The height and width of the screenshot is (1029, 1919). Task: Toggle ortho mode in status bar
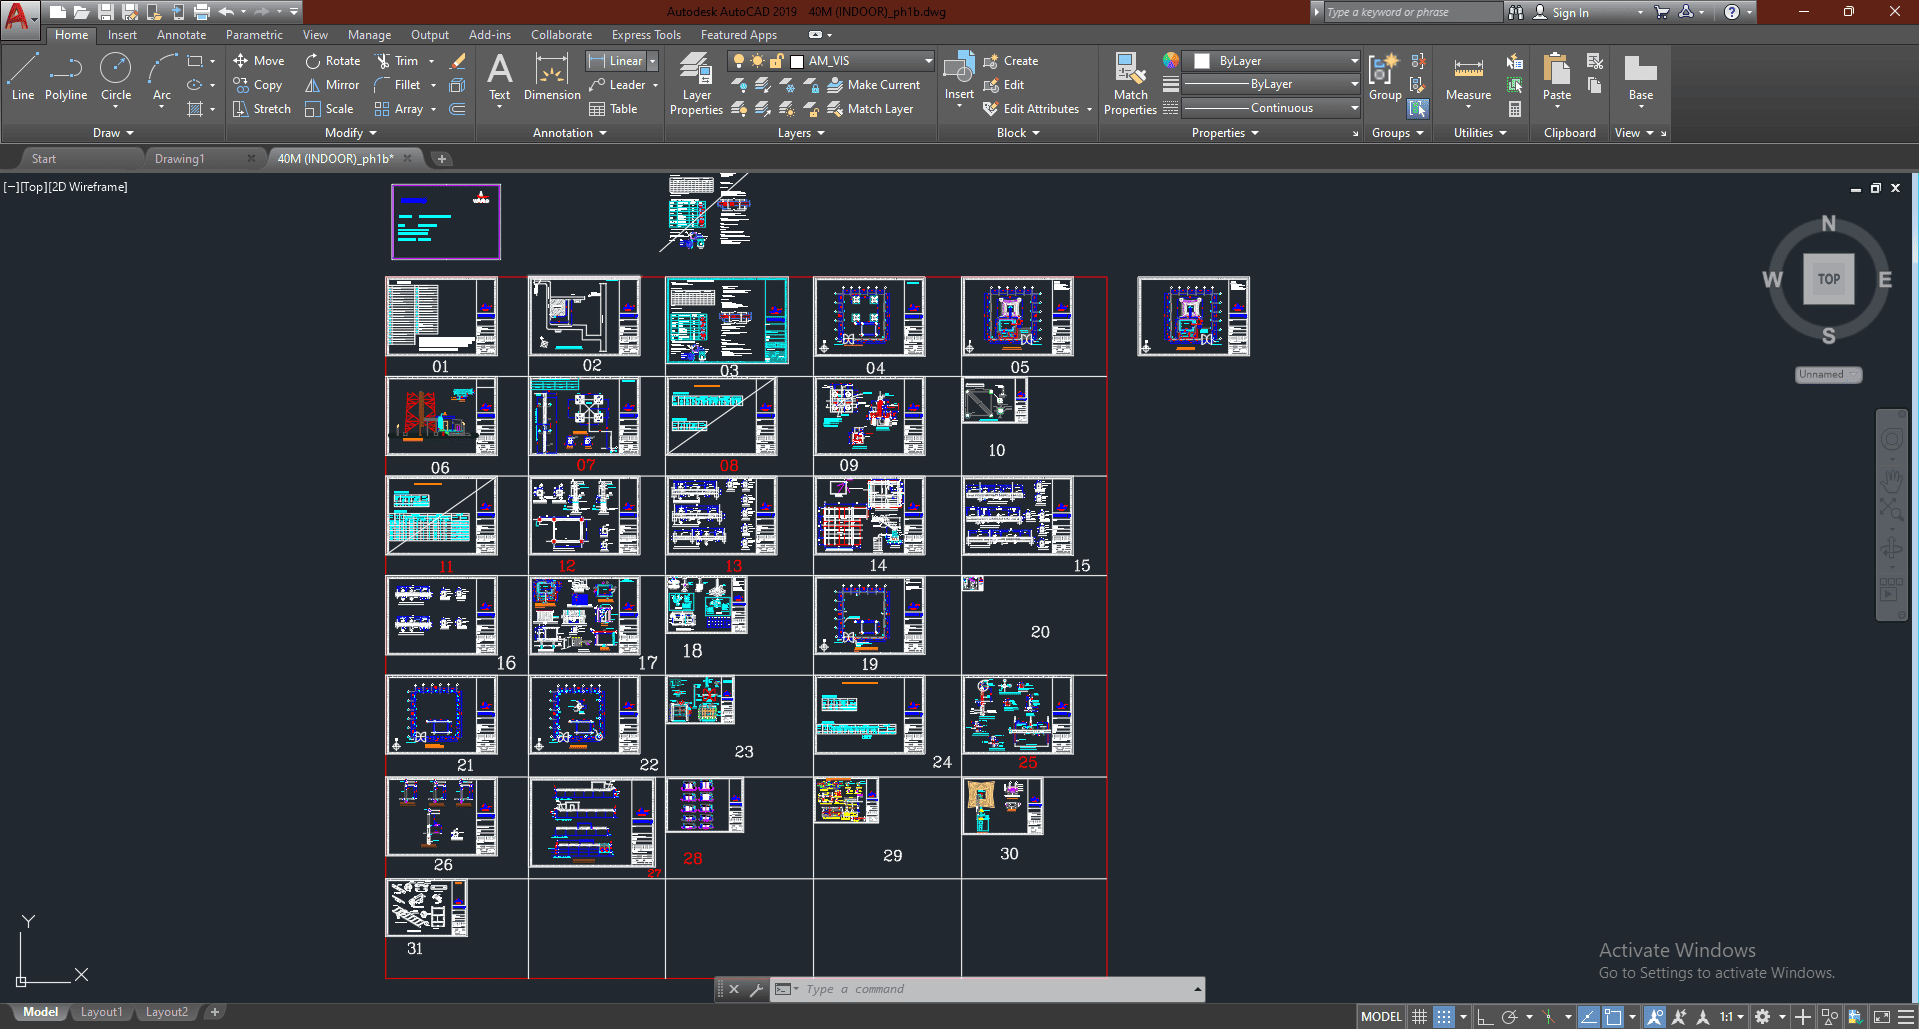(1485, 1017)
